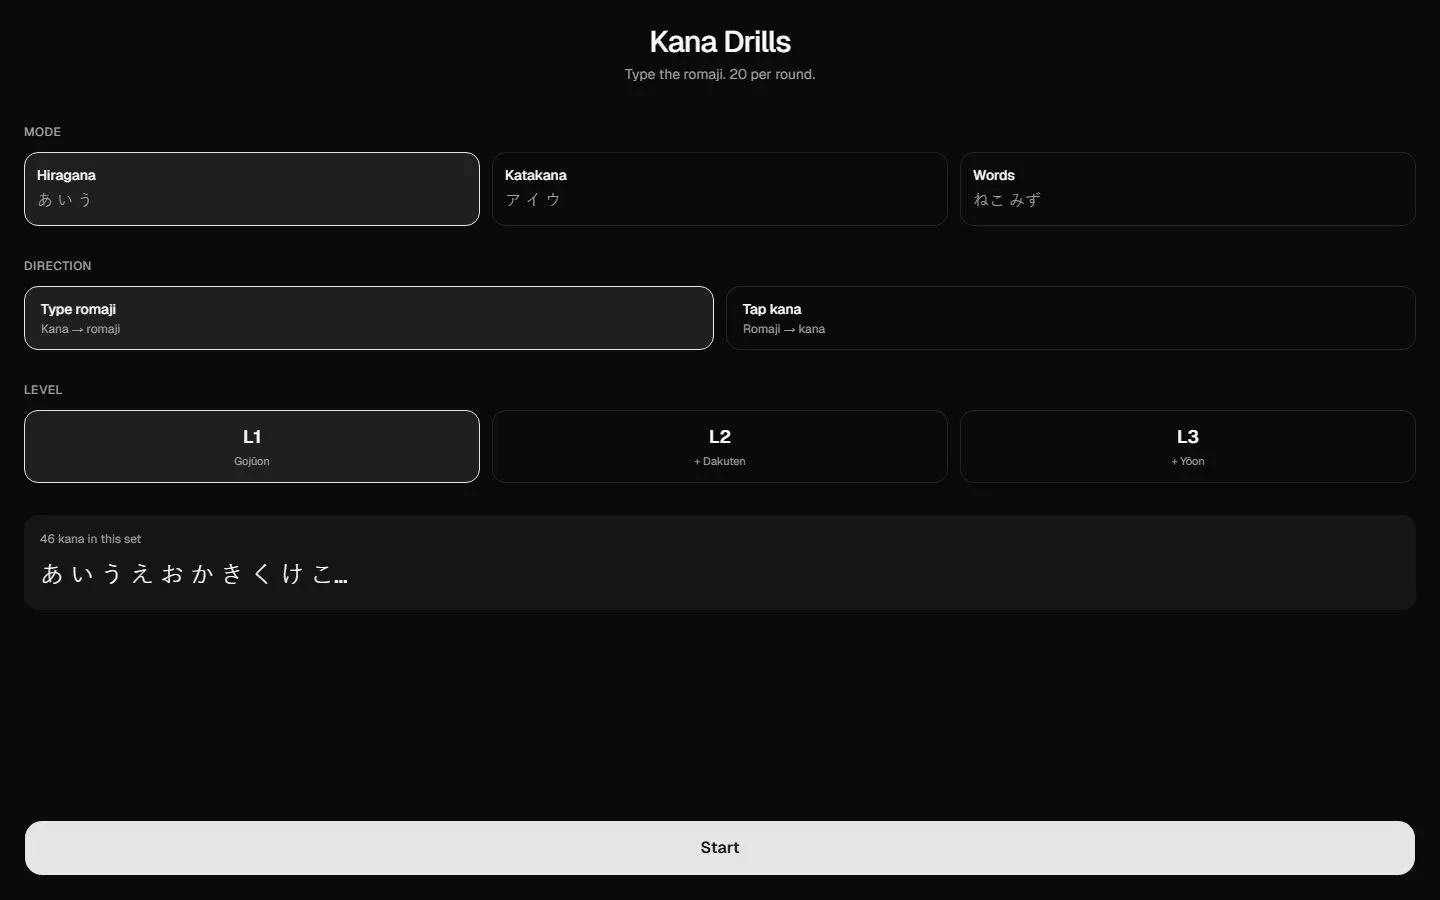Click the Kana Drills heading
Viewport: 1440px width, 900px height.
(720, 42)
